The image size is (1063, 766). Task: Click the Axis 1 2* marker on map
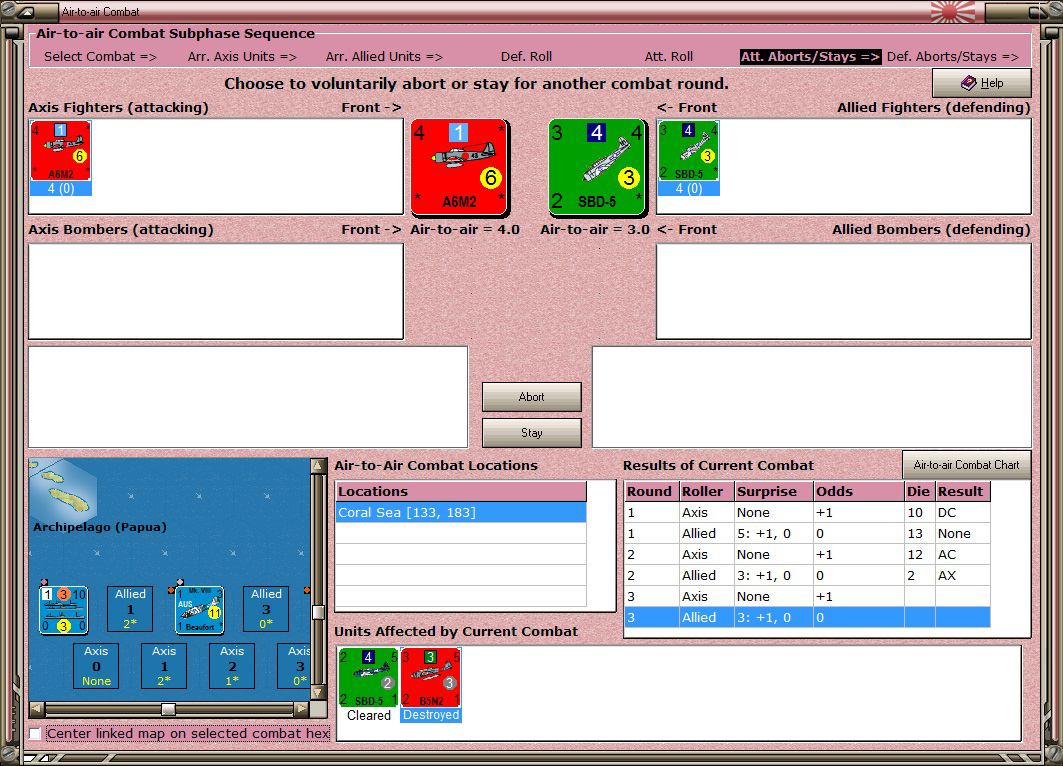pyautogui.click(x=164, y=666)
